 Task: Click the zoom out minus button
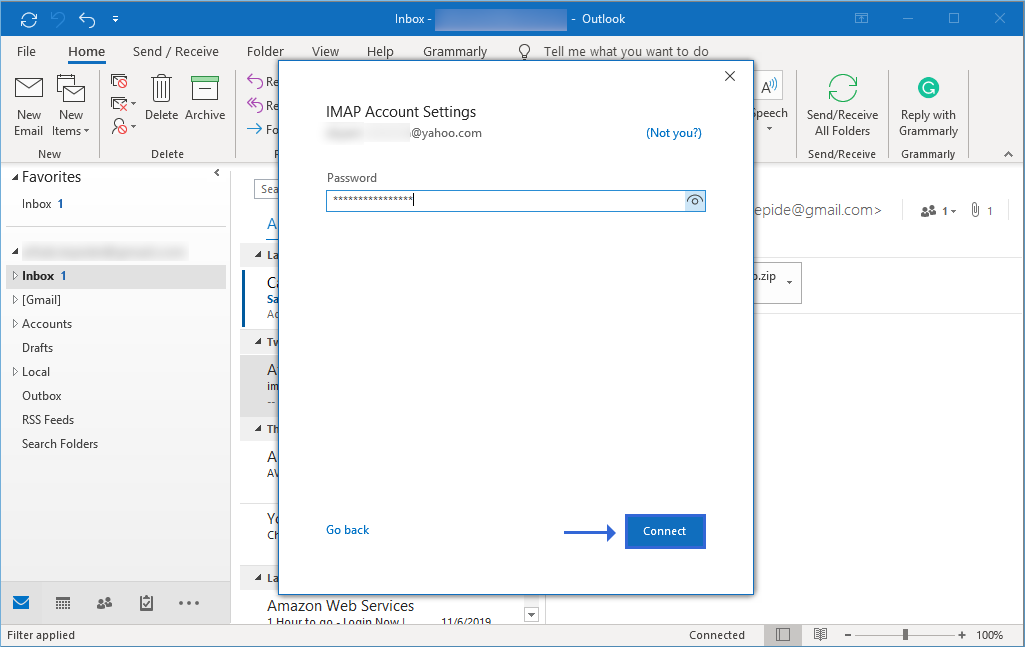pyautogui.click(x=848, y=635)
